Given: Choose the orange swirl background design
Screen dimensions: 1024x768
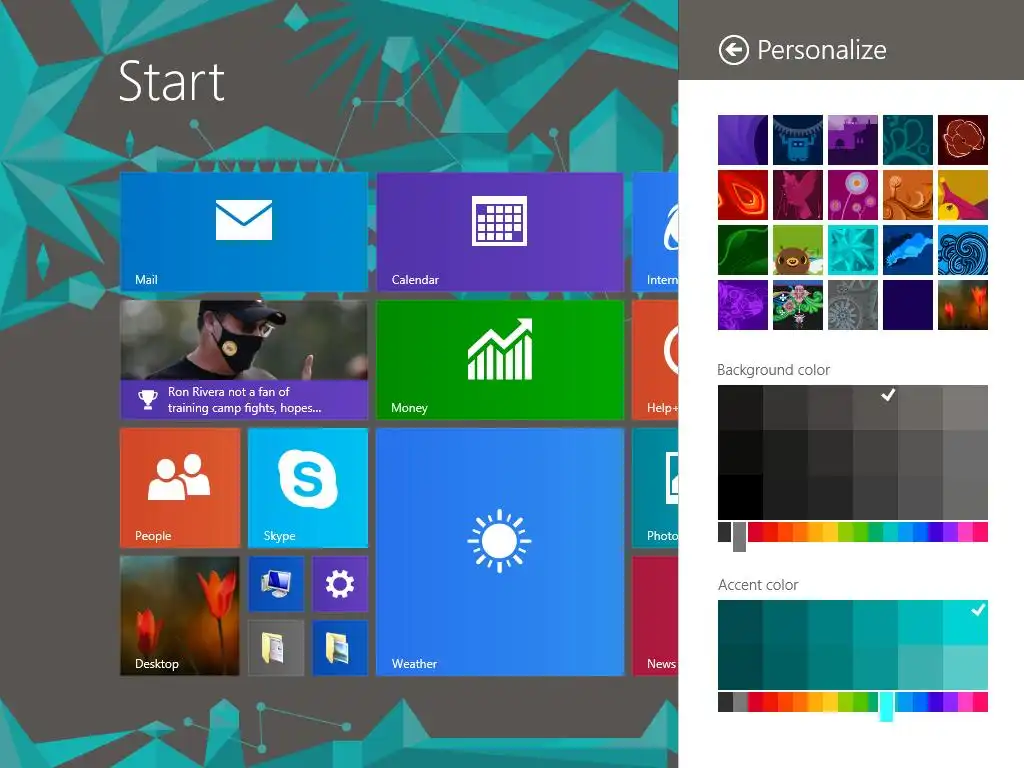Looking at the screenshot, I should 908,195.
